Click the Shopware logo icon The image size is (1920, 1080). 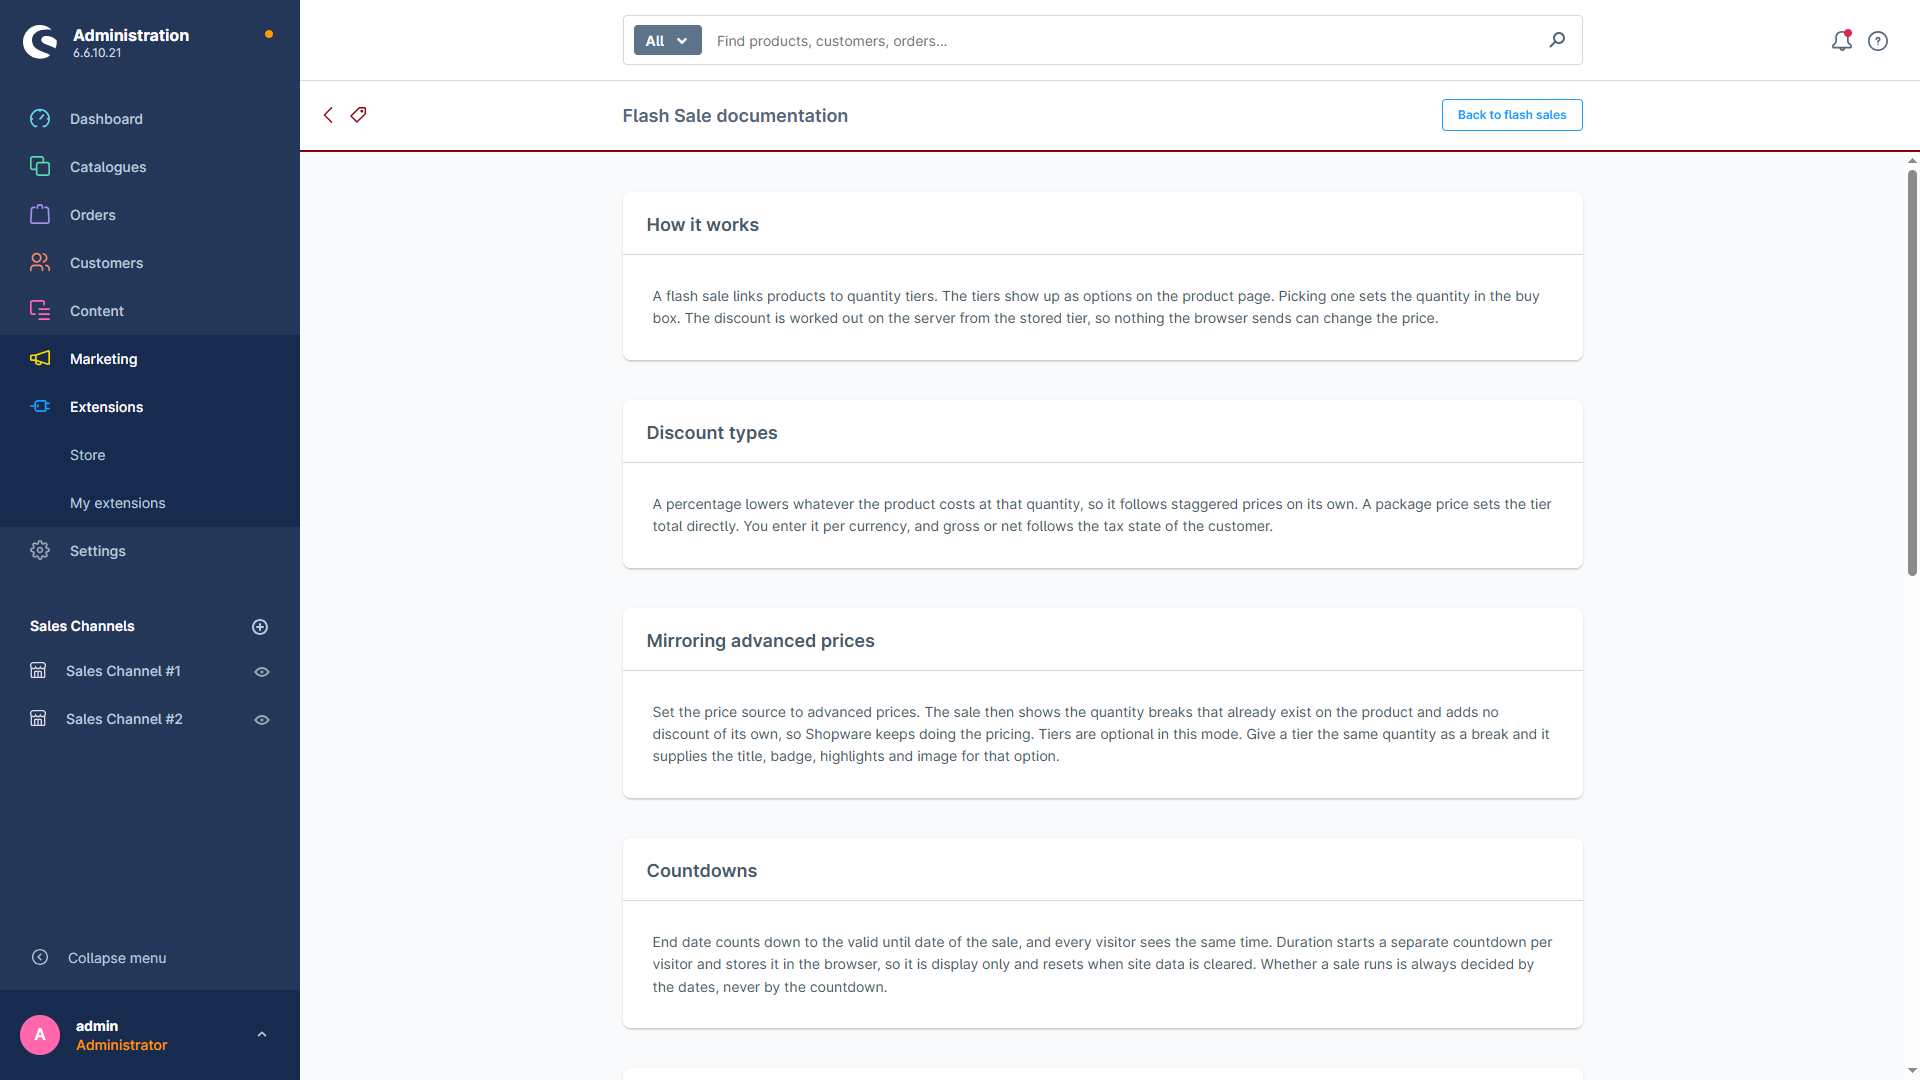[x=40, y=42]
